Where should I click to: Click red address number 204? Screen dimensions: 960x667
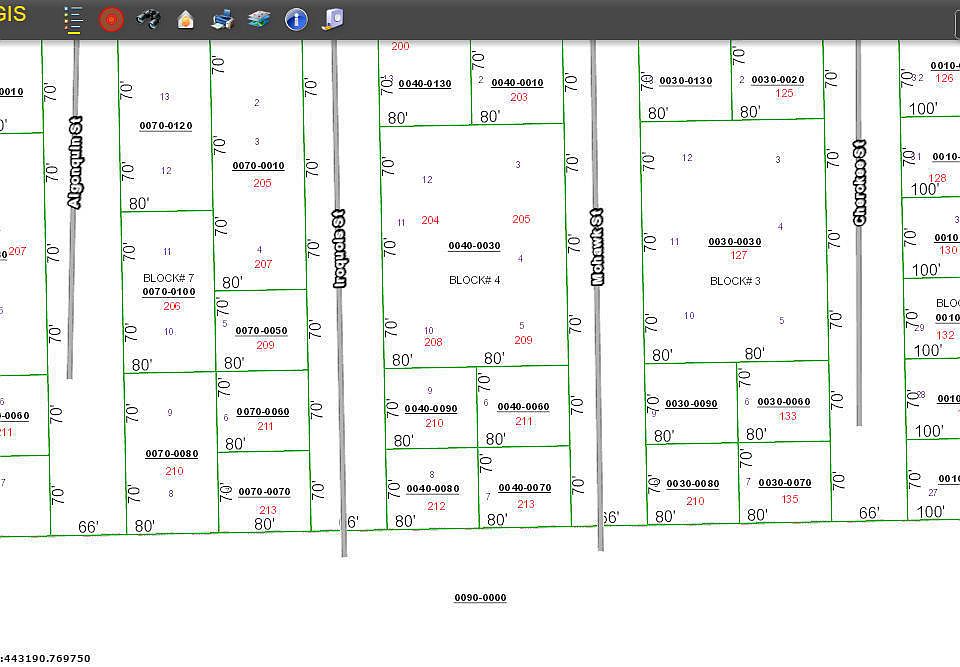[430, 220]
